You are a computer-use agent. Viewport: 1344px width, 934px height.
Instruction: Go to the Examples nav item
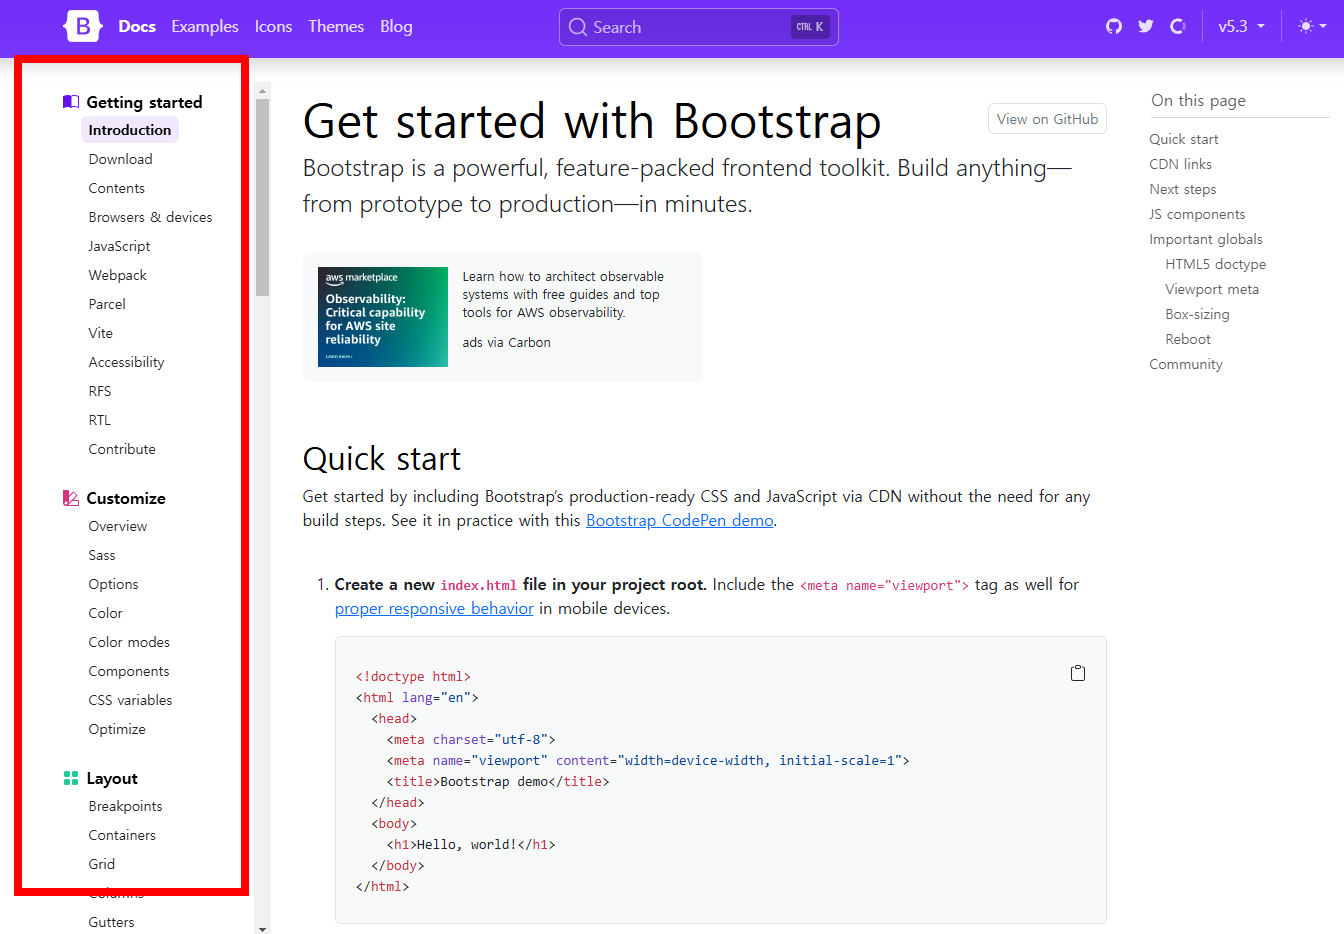click(205, 27)
